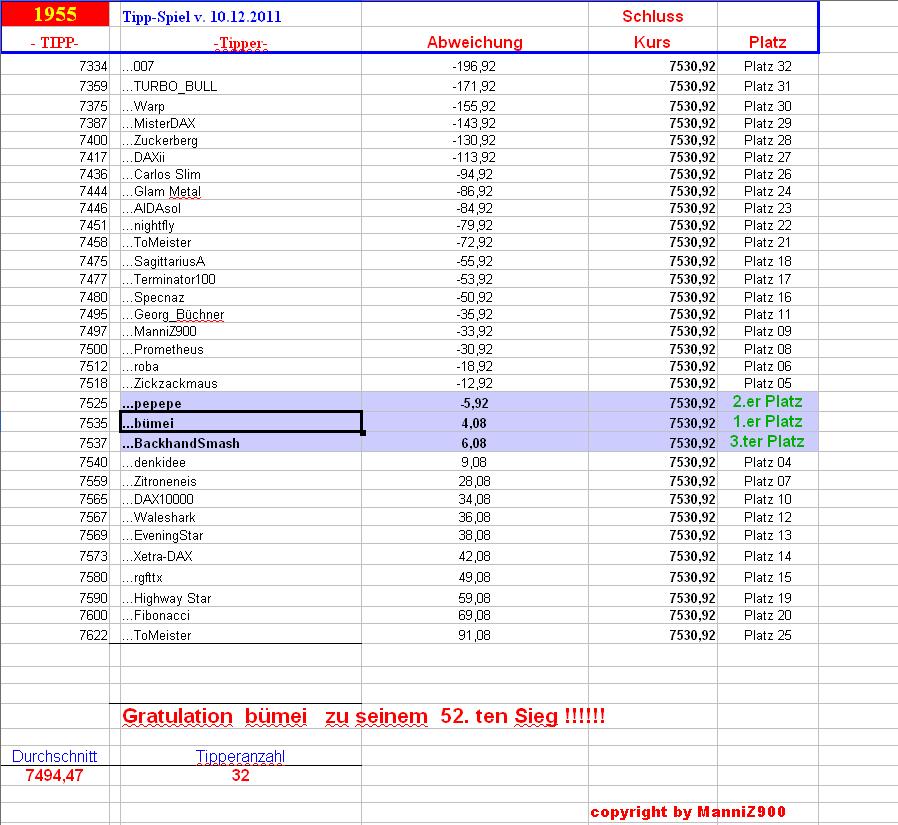Click the ...denkidee tipper cell

tap(241, 462)
